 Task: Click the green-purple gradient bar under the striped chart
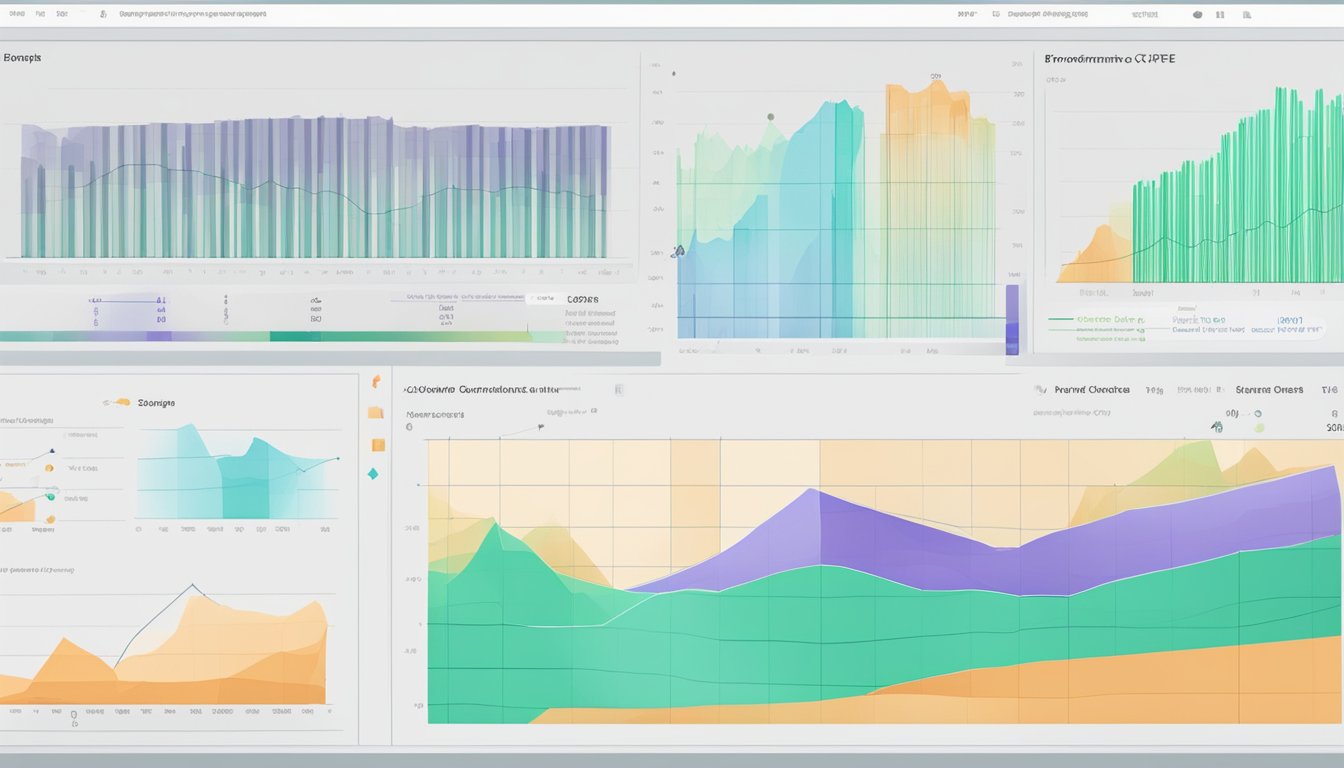click(283, 337)
